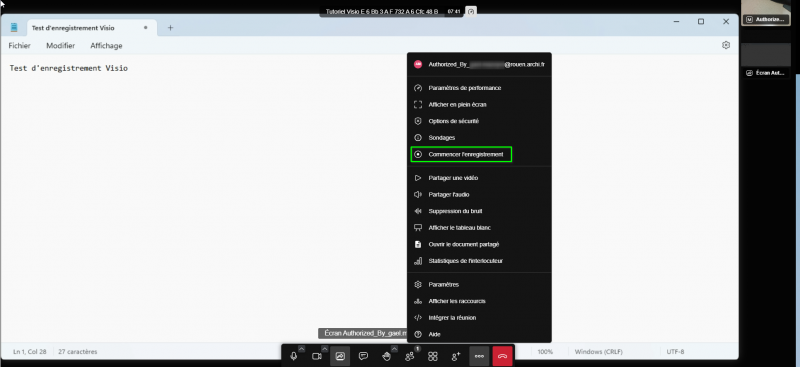Click the question mark Aide icon
800x367 pixels.
coord(418,334)
